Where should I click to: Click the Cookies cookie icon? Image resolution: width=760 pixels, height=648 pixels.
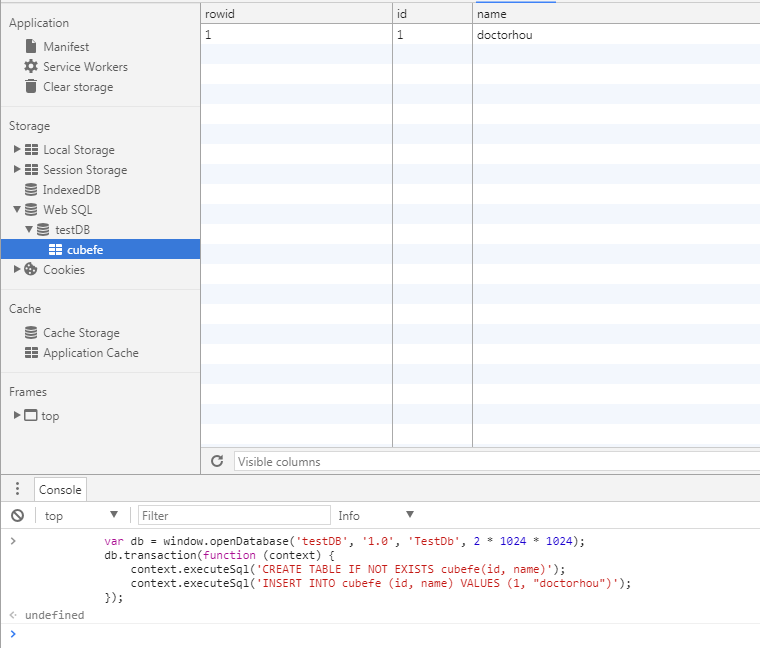pos(31,269)
